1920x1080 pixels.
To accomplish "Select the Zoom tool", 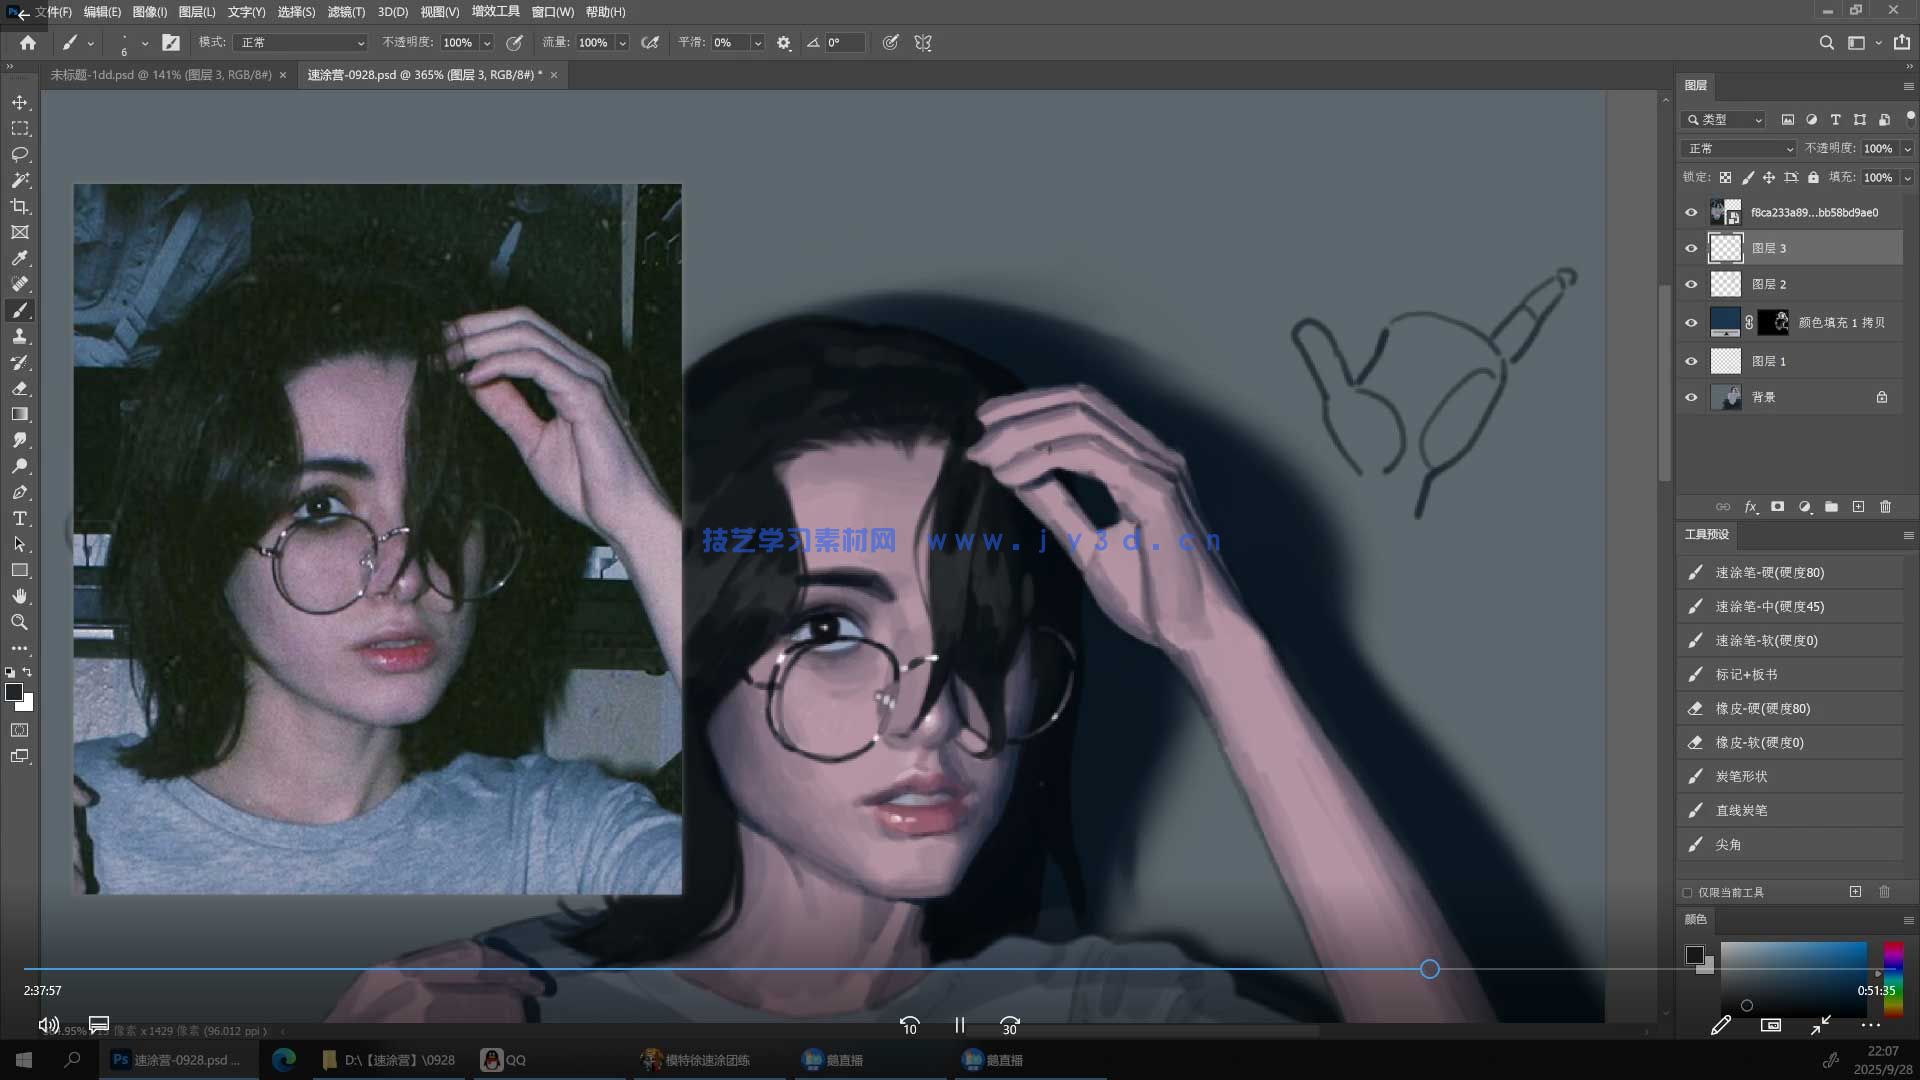I will (x=19, y=622).
